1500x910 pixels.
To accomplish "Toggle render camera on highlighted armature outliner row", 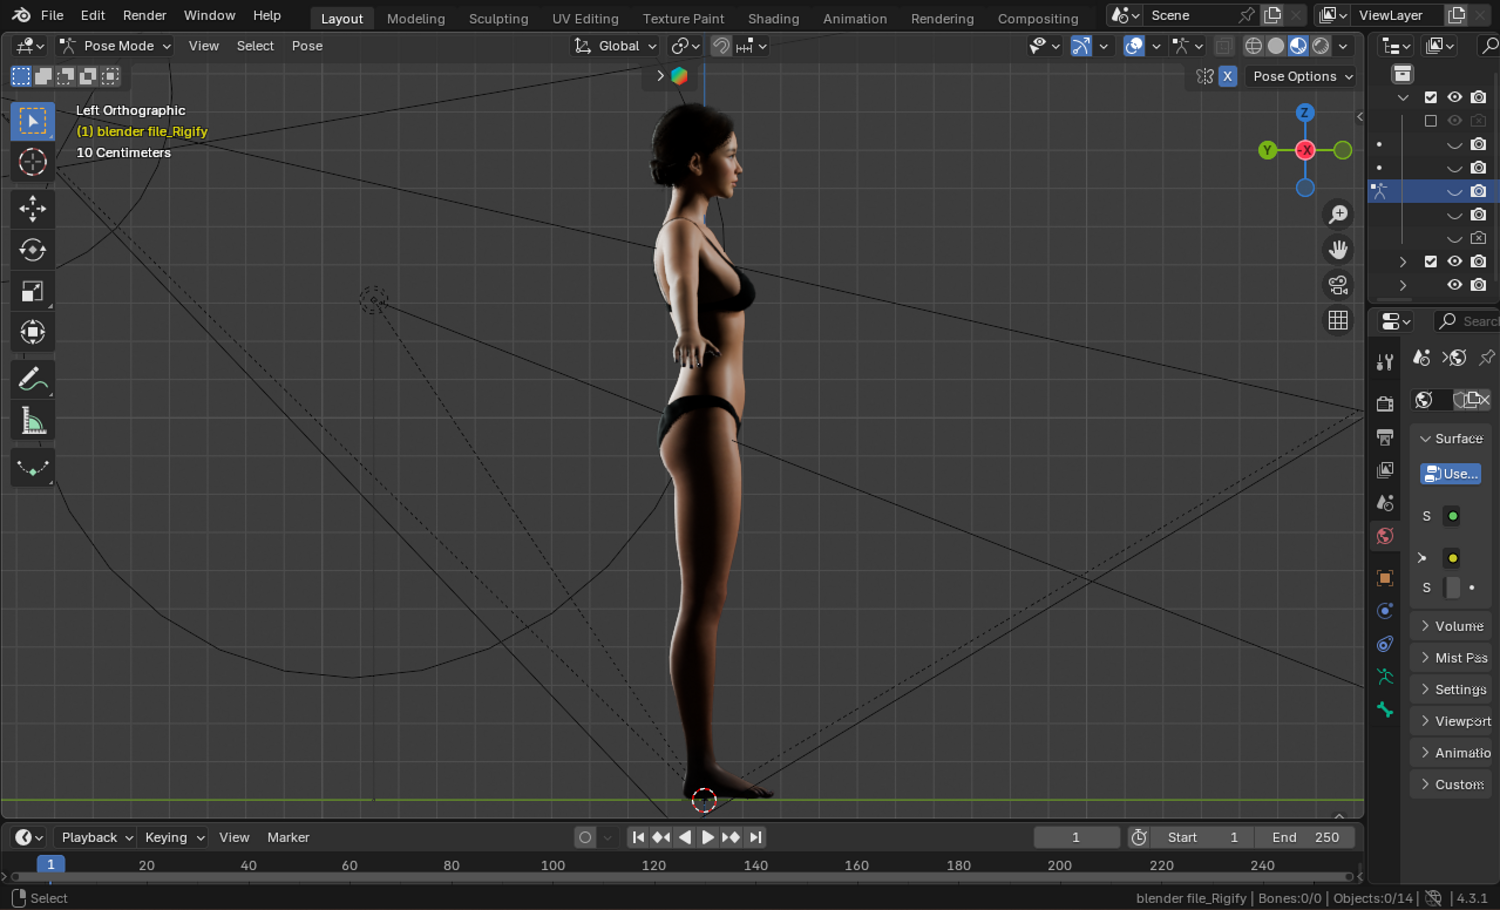I will (1478, 191).
